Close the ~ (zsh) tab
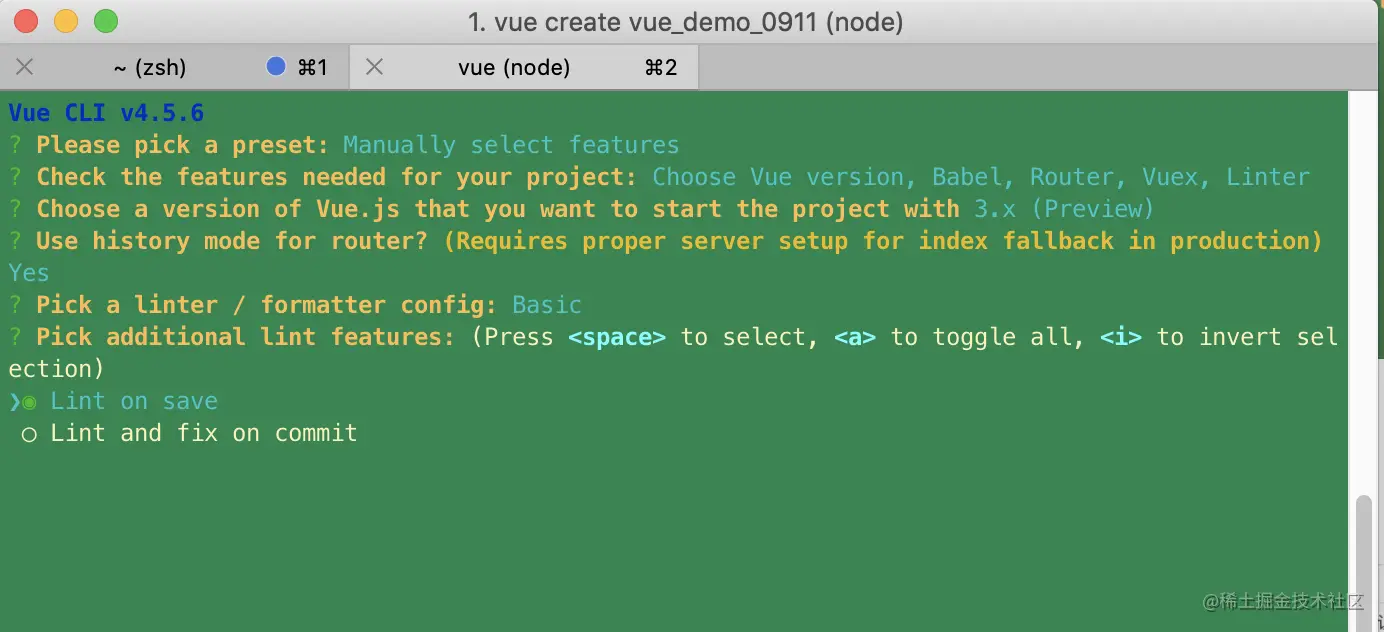1384x632 pixels. (25, 67)
